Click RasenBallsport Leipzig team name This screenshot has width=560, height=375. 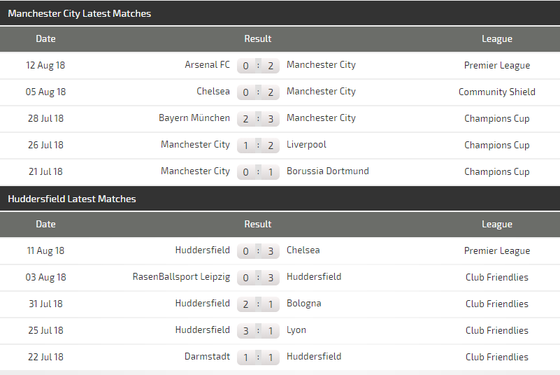click(181, 277)
